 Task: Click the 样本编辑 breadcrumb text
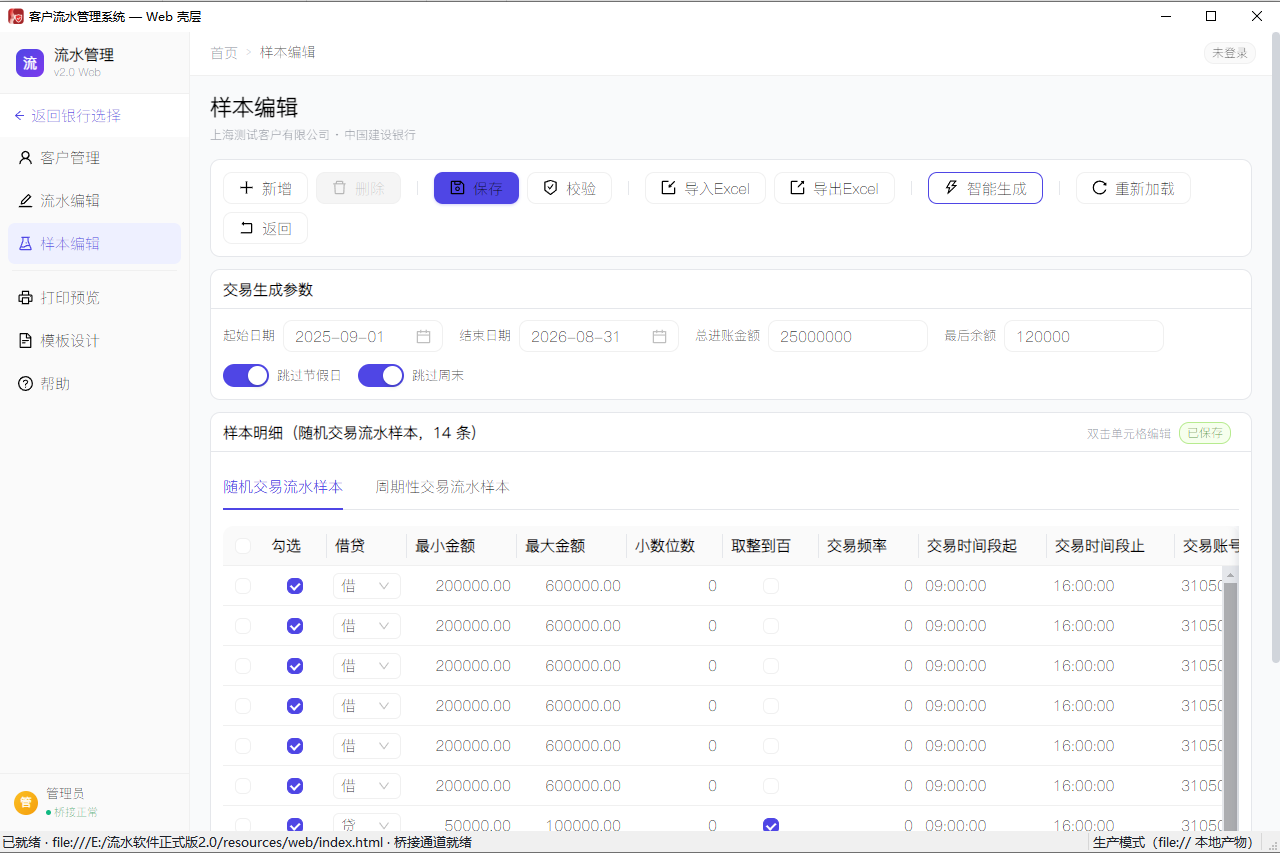pos(288,52)
